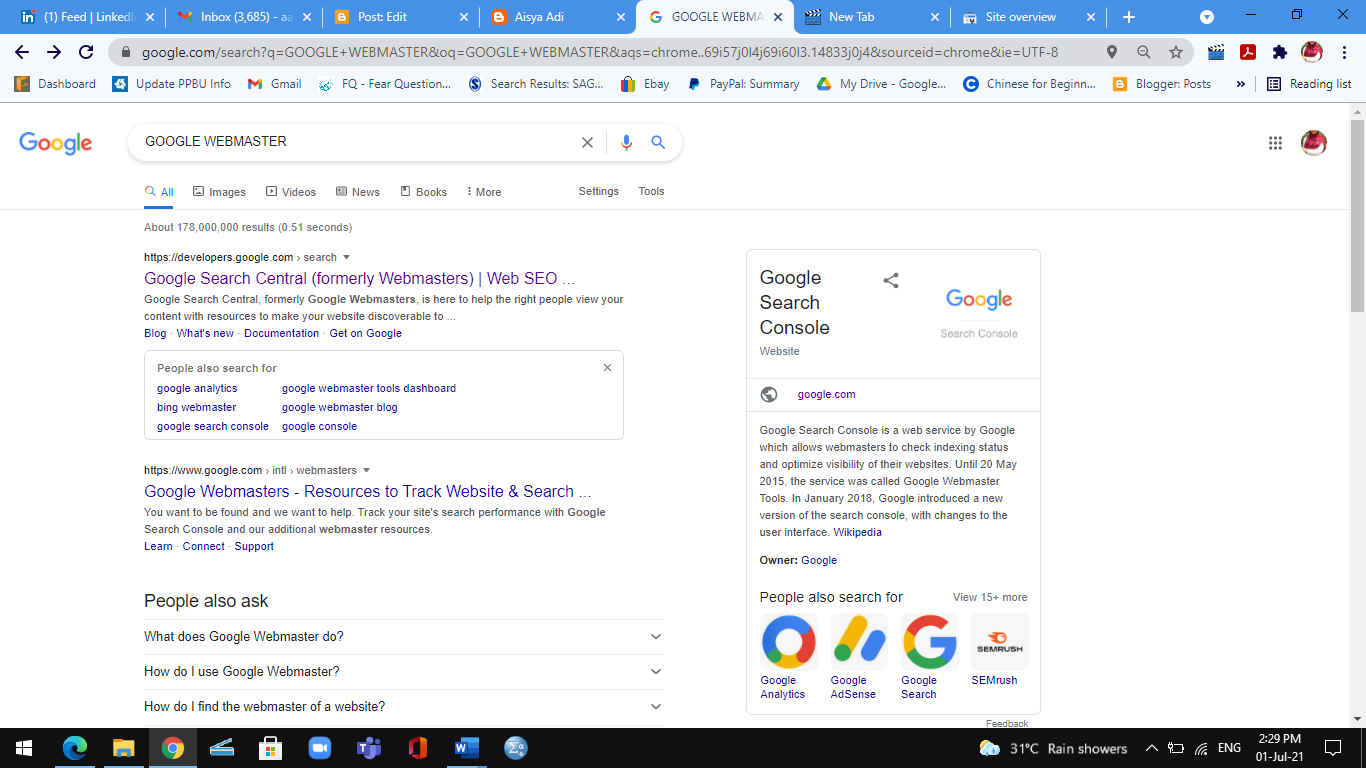
Task: Click the browser back arrow
Action: tap(22, 52)
